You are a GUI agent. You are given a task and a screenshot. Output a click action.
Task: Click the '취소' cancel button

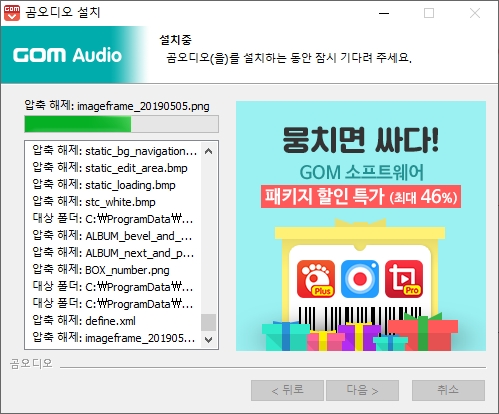(x=448, y=390)
